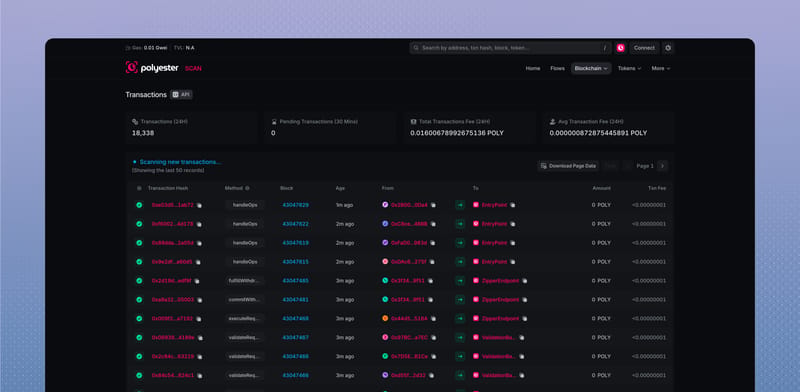The width and height of the screenshot is (800, 392).
Task: Copy From address in block 43047468 row
Action: (433, 318)
